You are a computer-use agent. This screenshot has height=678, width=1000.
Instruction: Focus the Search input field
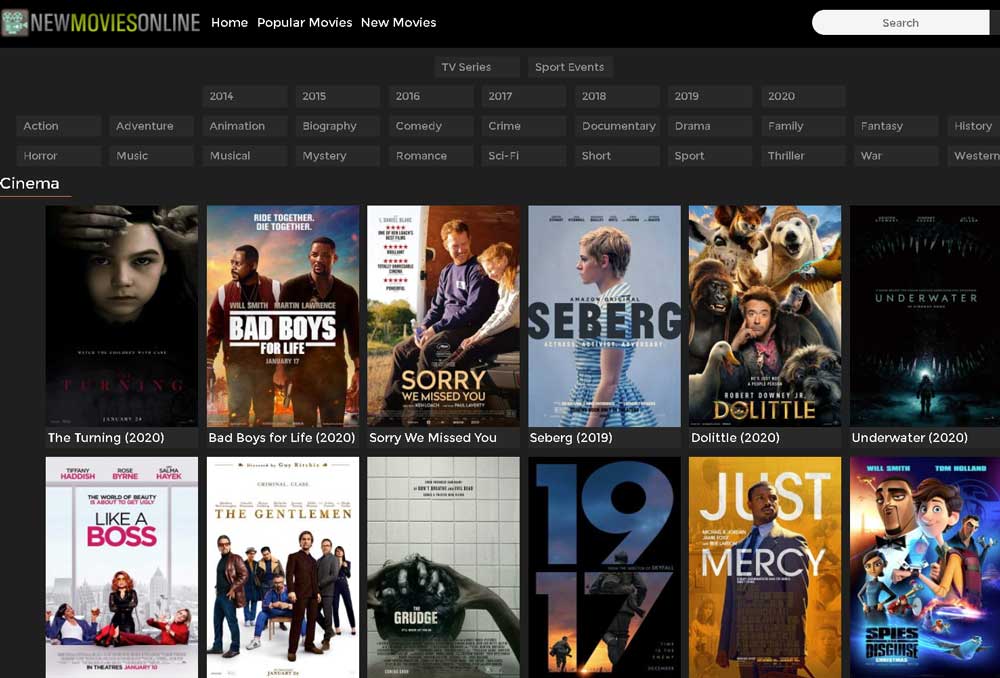tap(901, 22)
